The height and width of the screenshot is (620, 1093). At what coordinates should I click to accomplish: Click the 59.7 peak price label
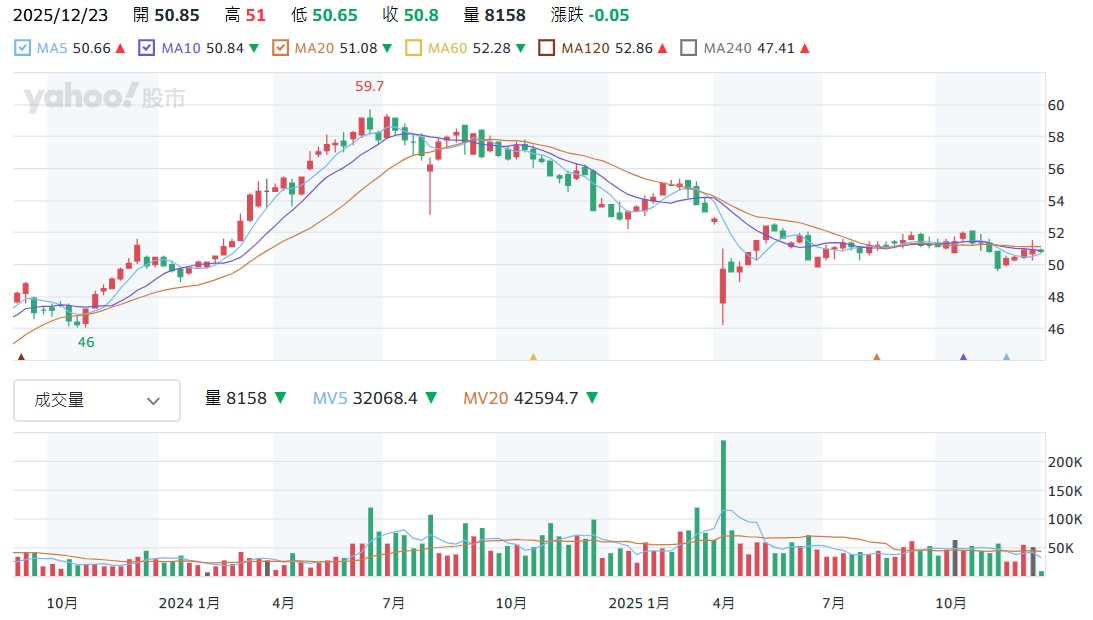(x=370, y=87)
